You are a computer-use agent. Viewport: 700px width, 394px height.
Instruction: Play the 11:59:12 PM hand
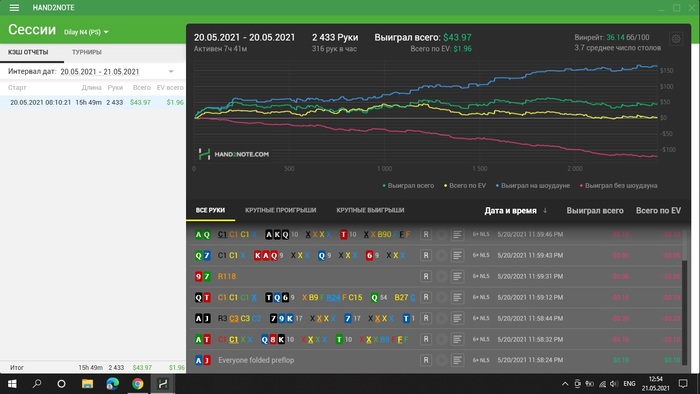[442, 297]
